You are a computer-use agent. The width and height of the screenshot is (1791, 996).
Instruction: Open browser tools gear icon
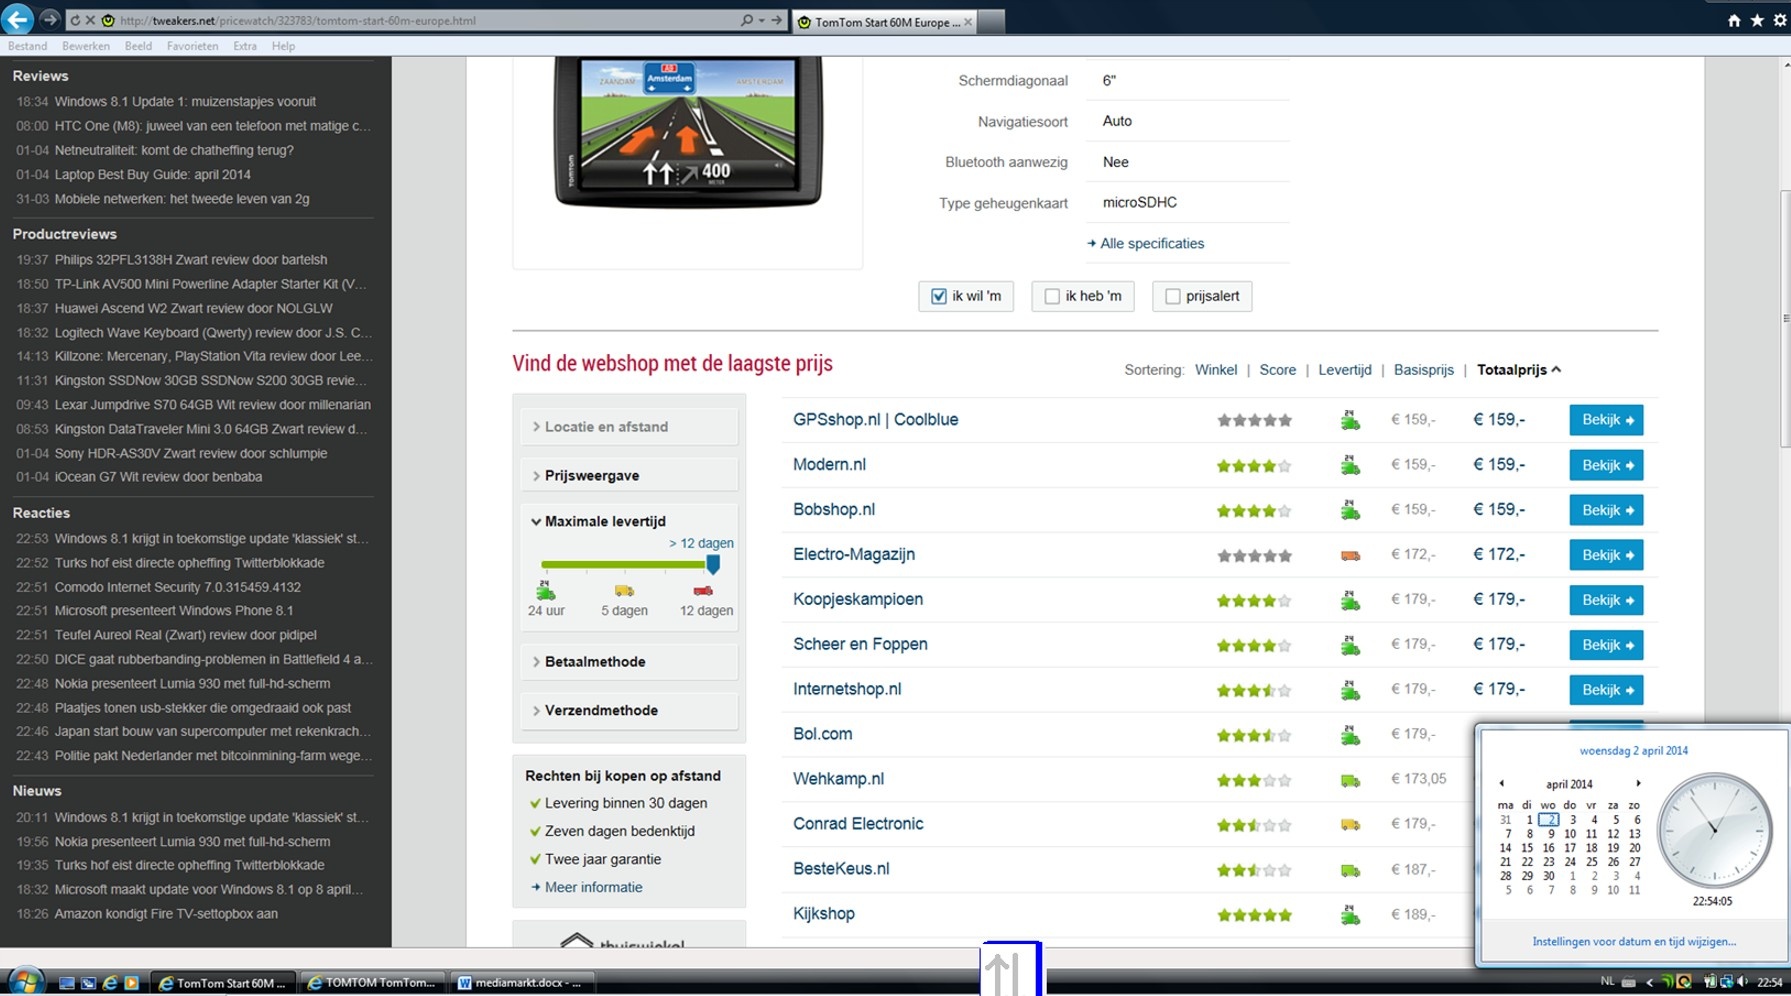[1779, 20]
